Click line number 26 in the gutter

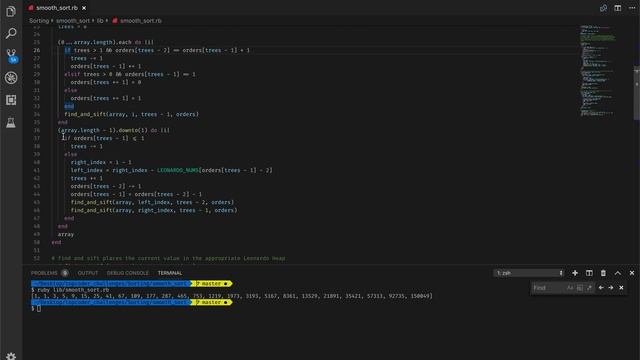coord(37,50)
